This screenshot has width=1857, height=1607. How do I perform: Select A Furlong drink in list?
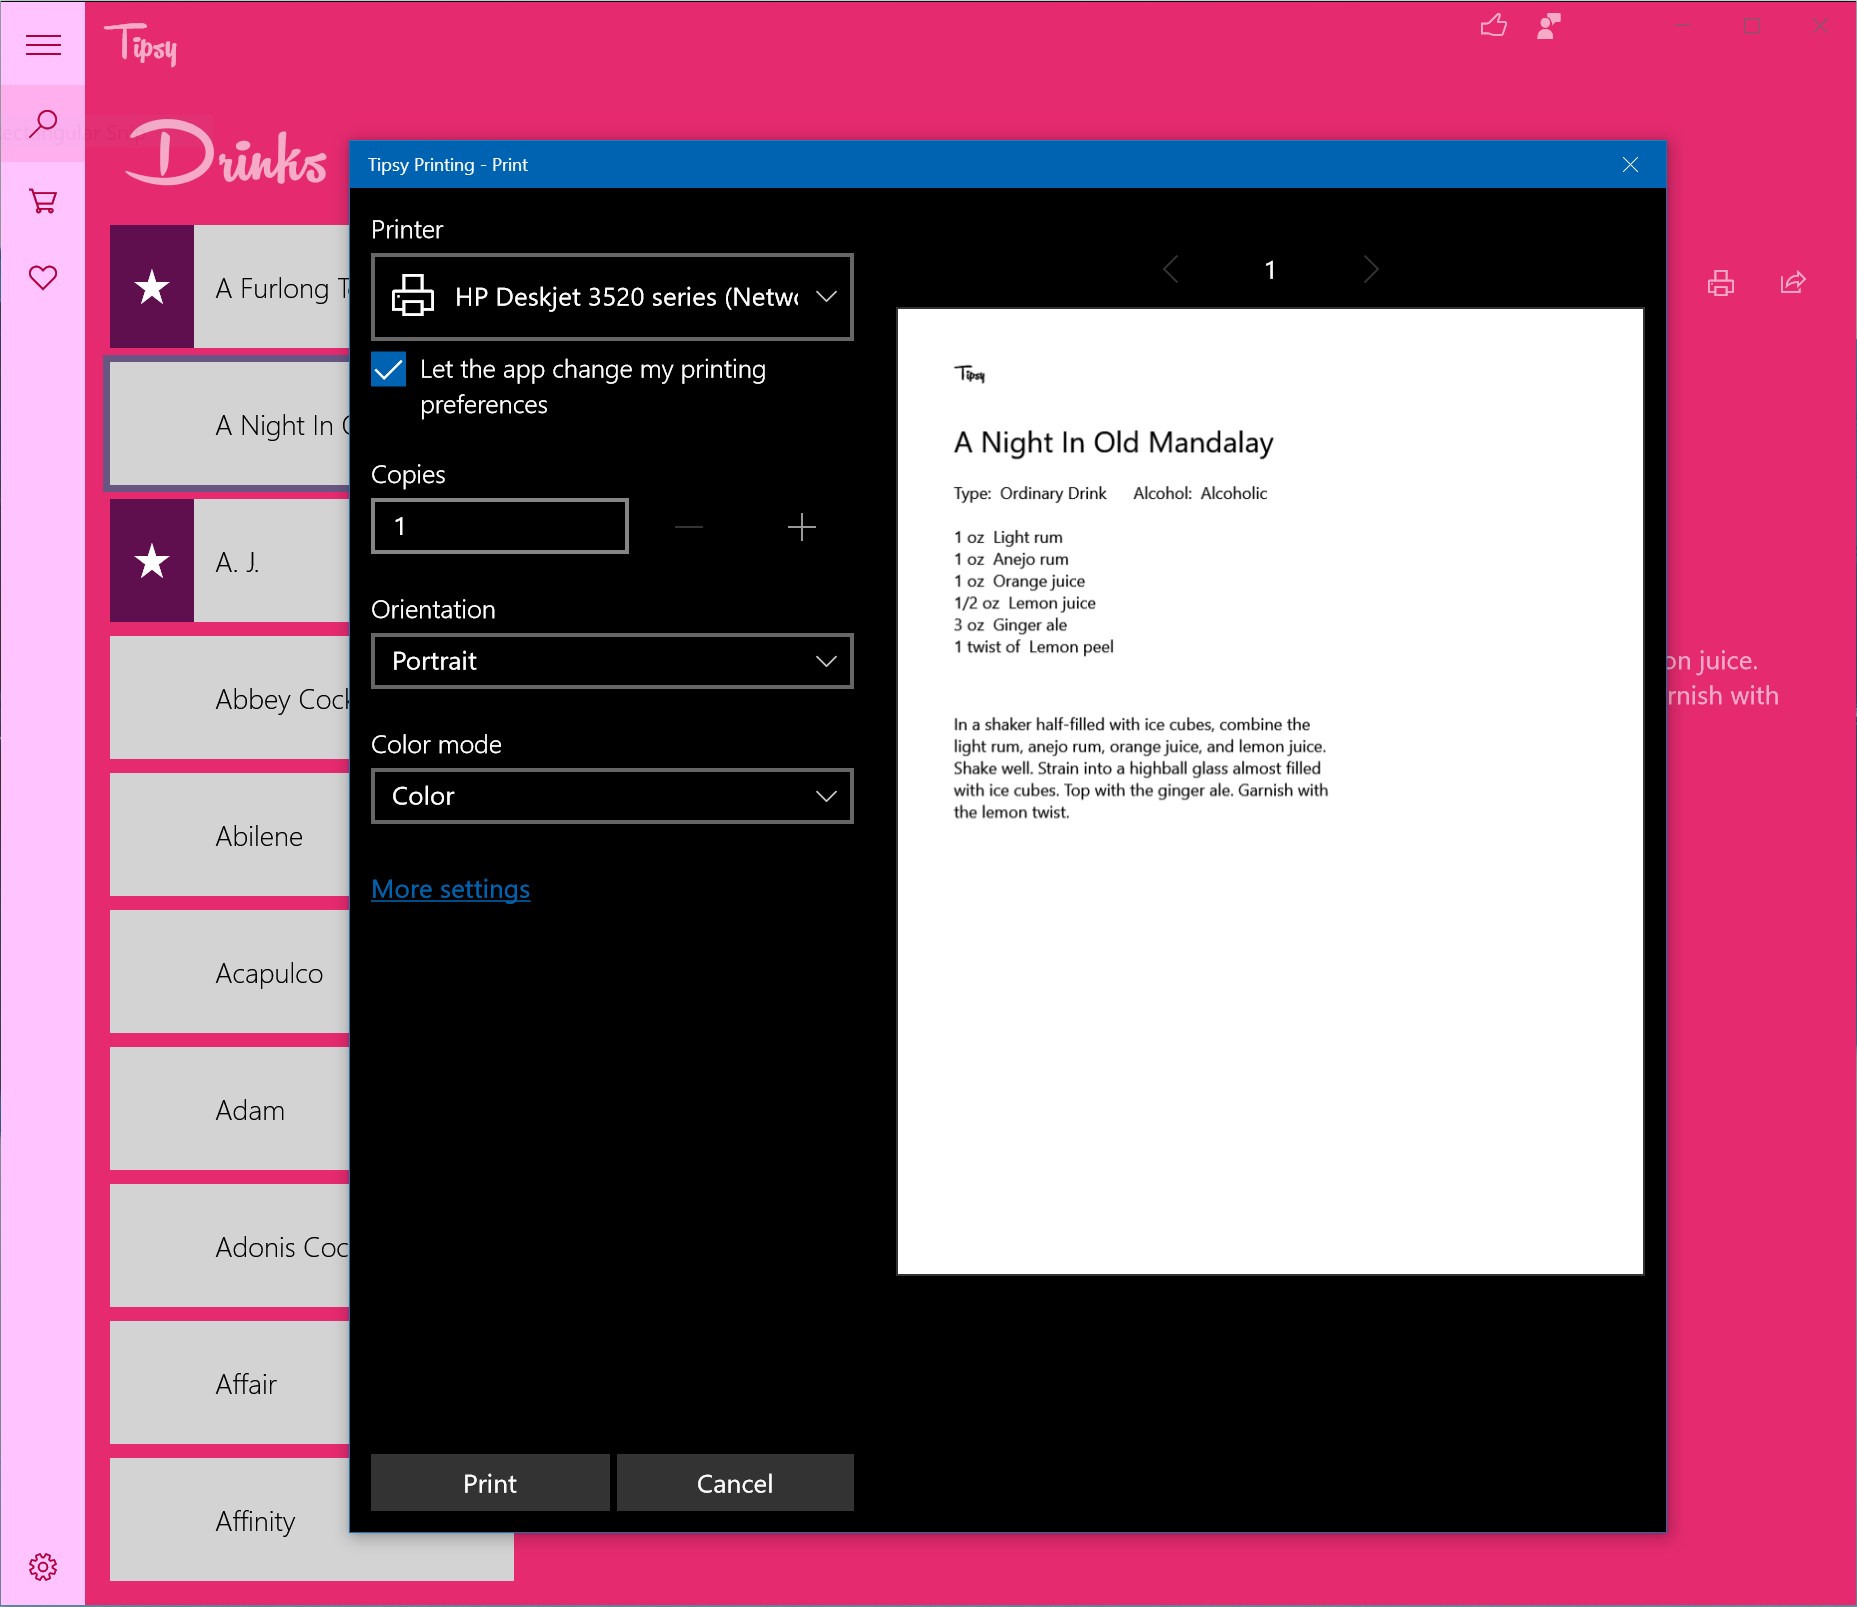click(x=230, y=287)
